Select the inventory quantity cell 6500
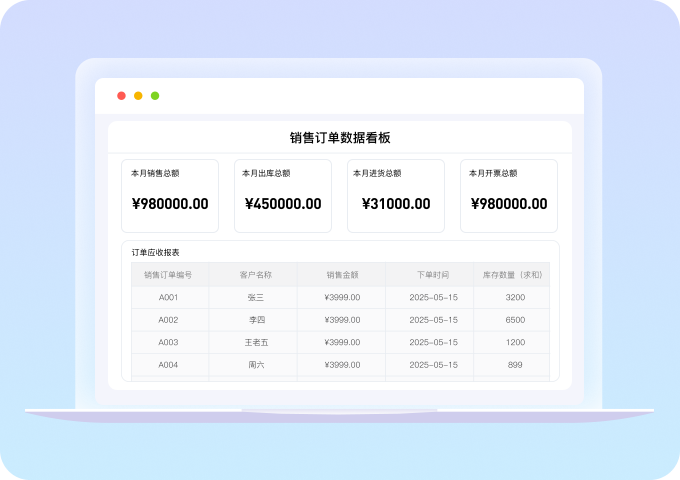This screenshot has width=680, height=480. point(515,320)
